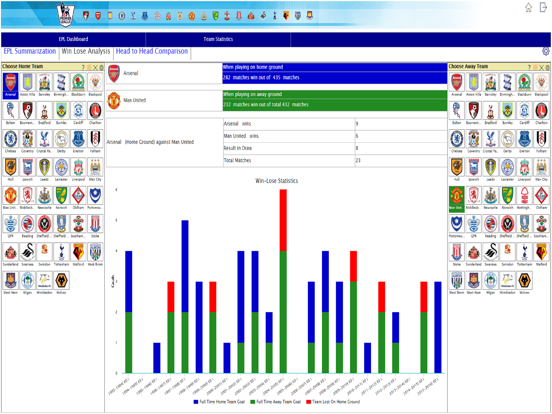Choose Tottenham as the home team

click(x=61, y=254)
